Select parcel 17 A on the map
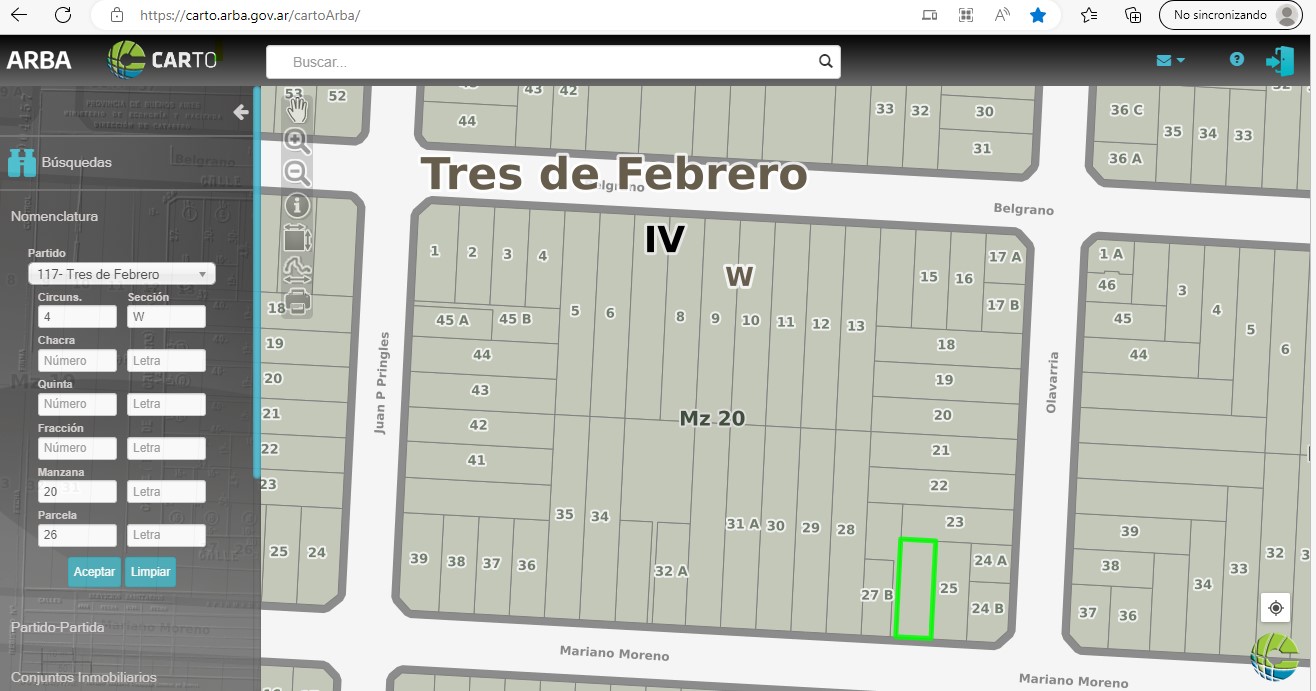This screenshot has width=1316, height=691. 1005,257
